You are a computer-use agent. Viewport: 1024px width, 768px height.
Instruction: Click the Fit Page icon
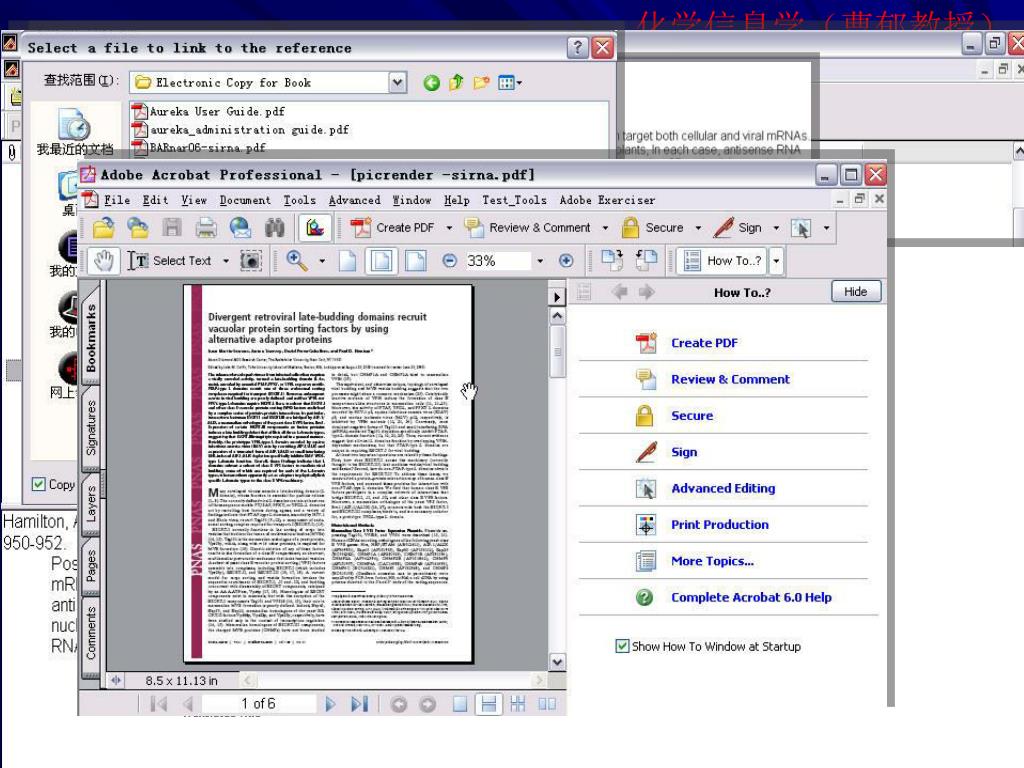click(381, 261)
